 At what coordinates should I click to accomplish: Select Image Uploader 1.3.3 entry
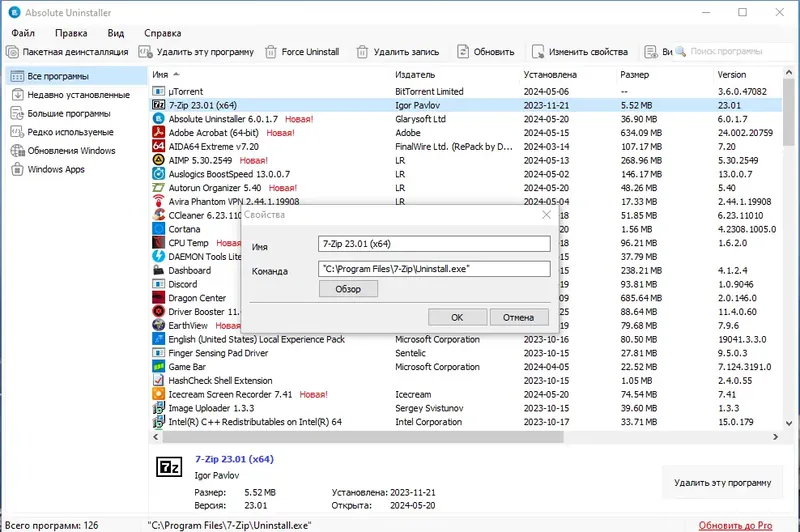pos(211,408)
